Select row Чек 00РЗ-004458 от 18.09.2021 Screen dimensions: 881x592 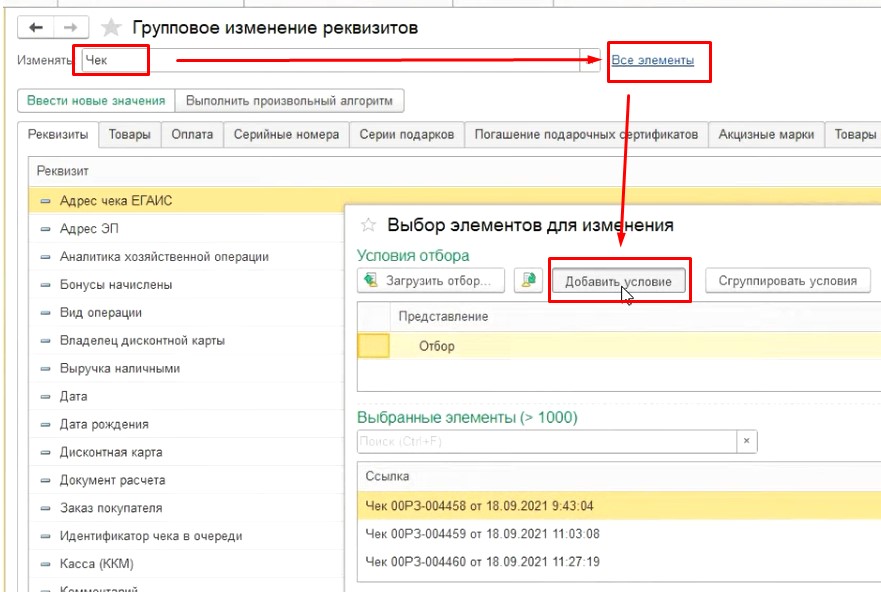tap(619, 506)
